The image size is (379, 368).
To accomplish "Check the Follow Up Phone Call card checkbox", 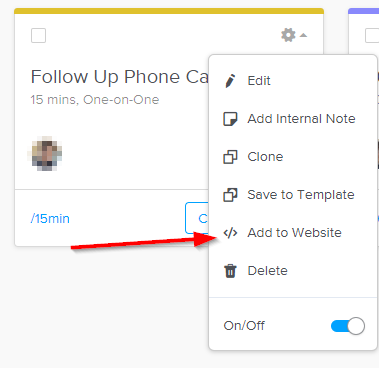I will (x=38, y=35).
